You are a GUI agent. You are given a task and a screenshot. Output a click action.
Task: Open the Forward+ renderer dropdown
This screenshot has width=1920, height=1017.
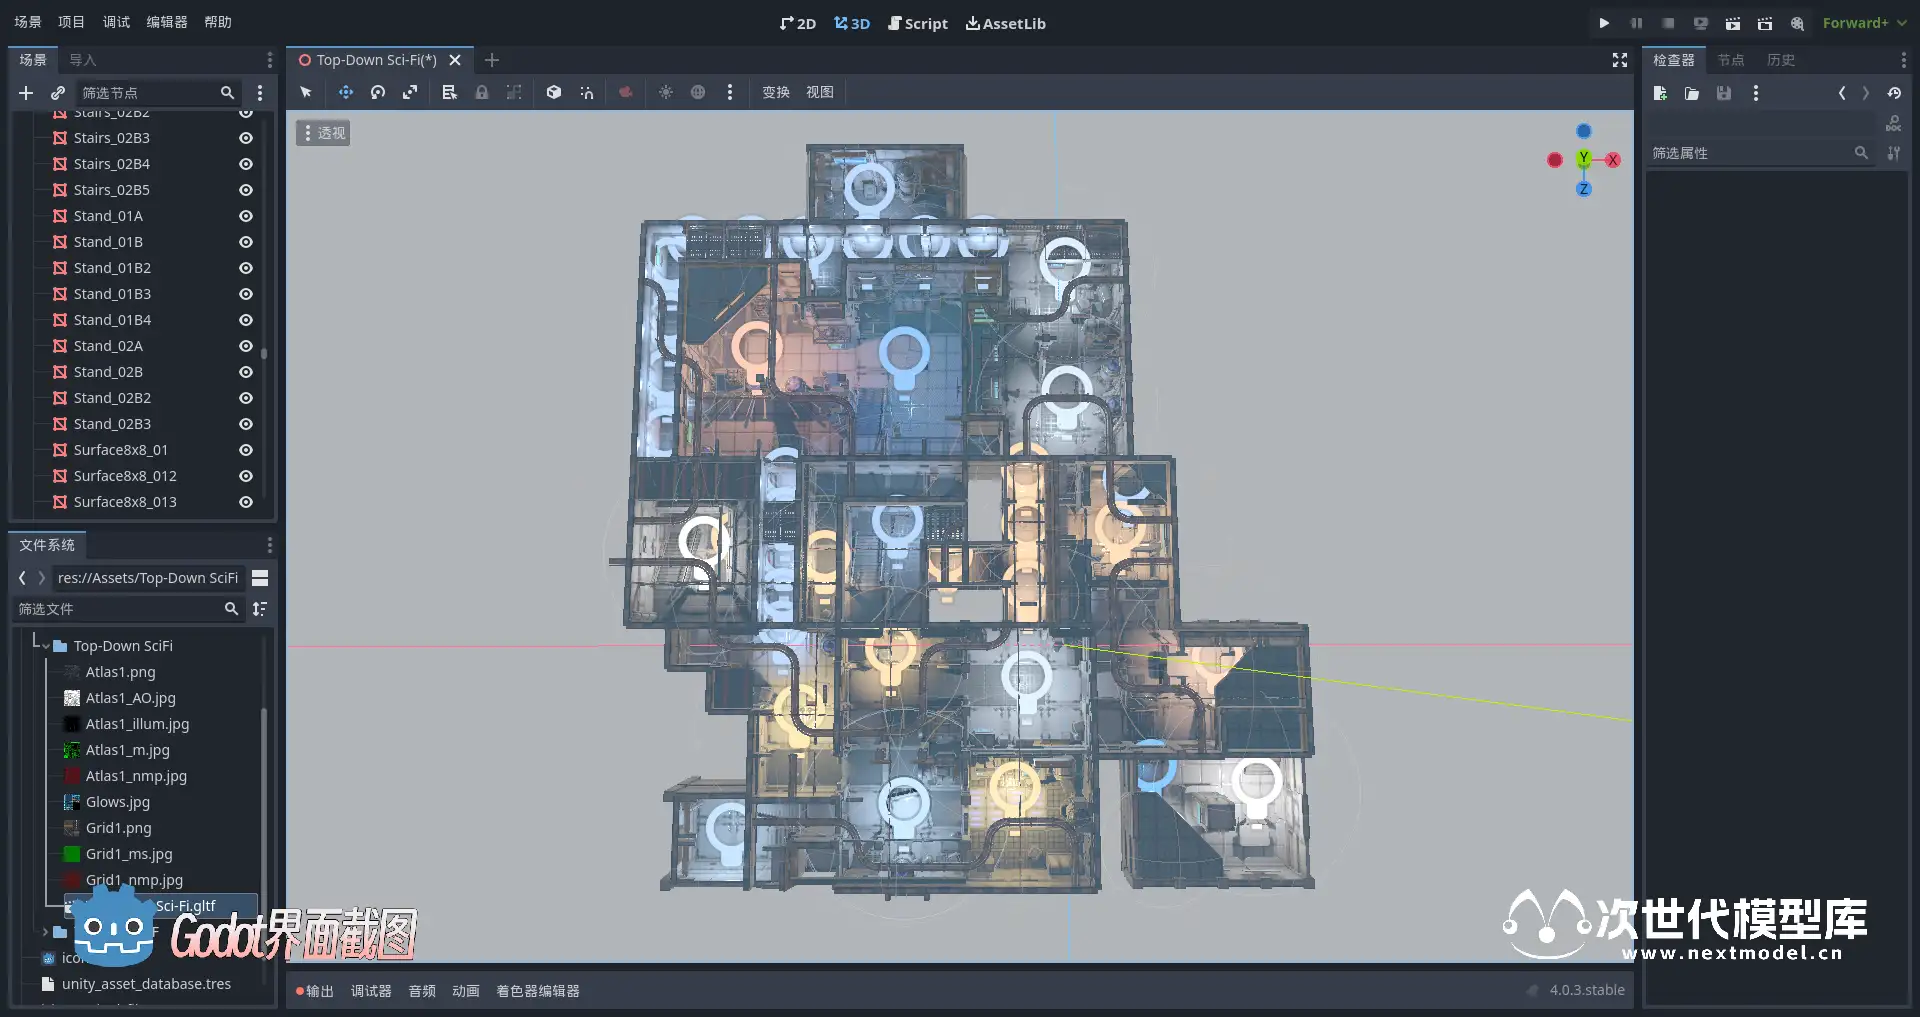pos(1864,23)
